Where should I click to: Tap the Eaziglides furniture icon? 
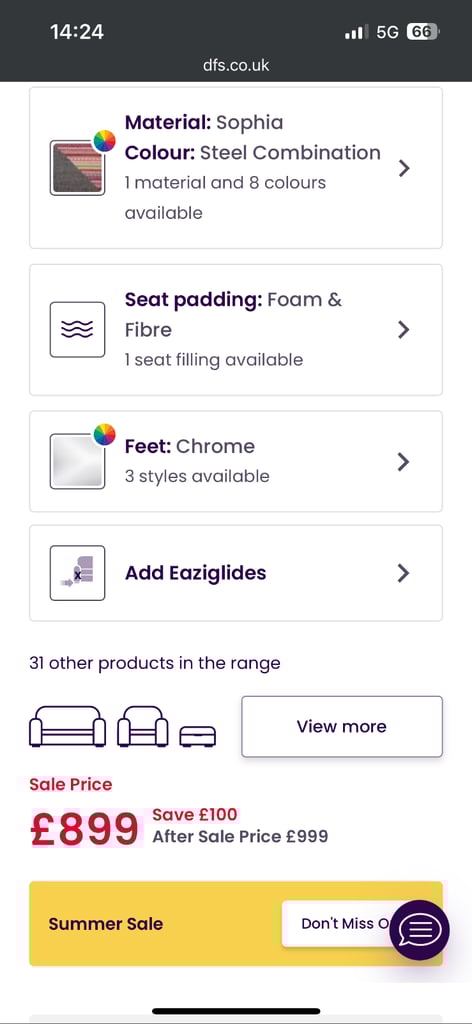[77, 573]
